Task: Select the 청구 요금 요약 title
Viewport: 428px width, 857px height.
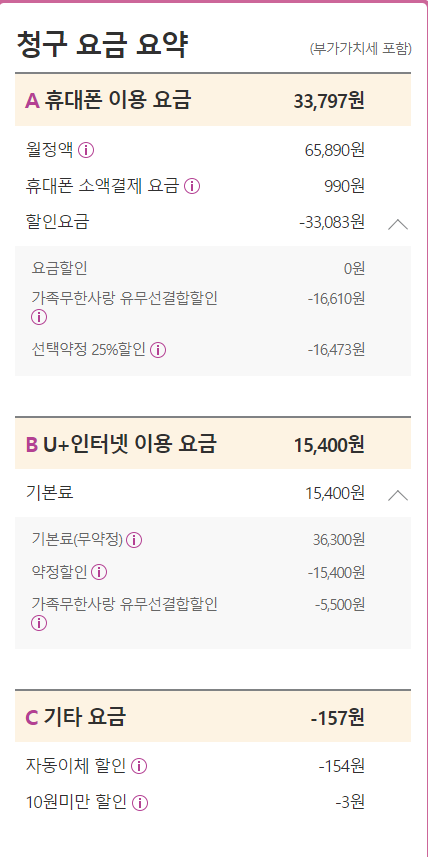Action: tap(102, 45)
